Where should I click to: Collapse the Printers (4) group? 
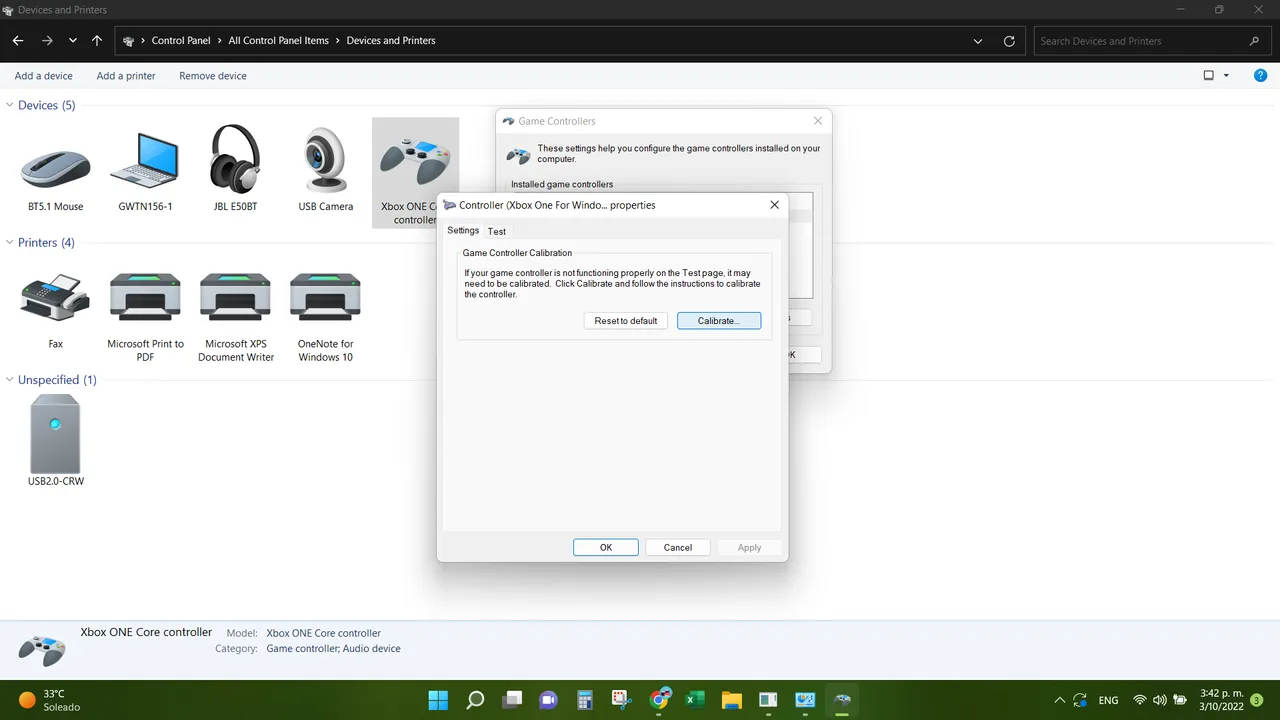(10, 243)
